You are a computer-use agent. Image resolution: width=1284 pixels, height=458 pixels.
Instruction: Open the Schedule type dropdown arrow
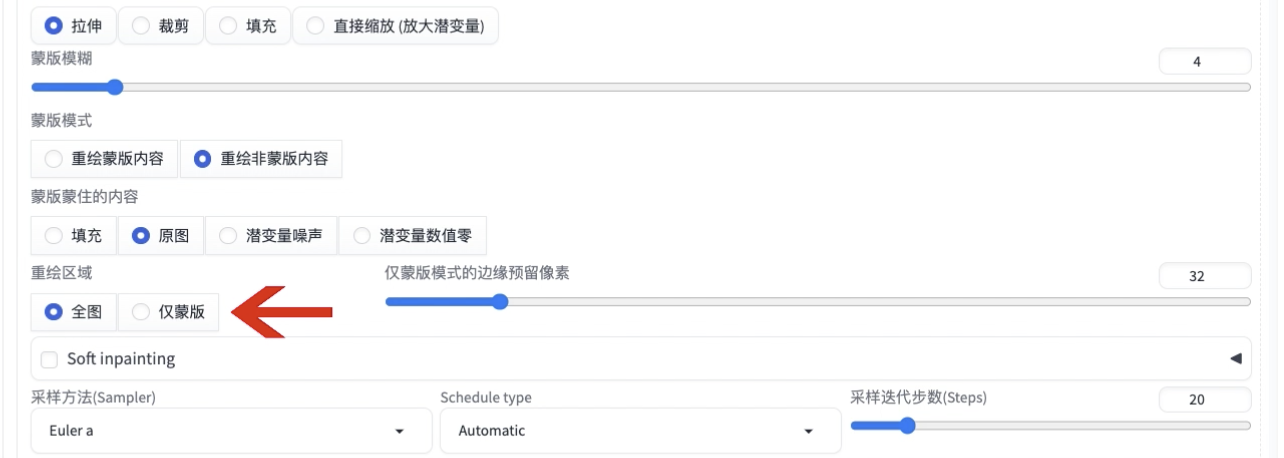[808, 431]
